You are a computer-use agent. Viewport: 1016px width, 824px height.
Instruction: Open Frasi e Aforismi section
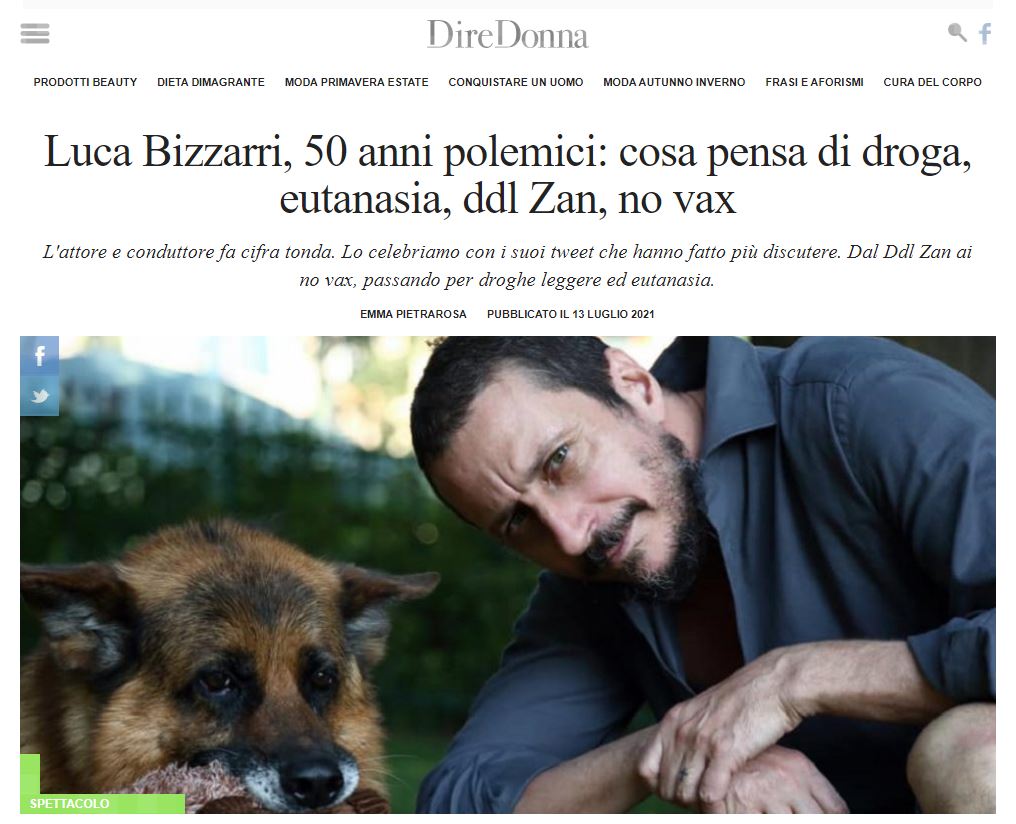(x=814, y=82)
